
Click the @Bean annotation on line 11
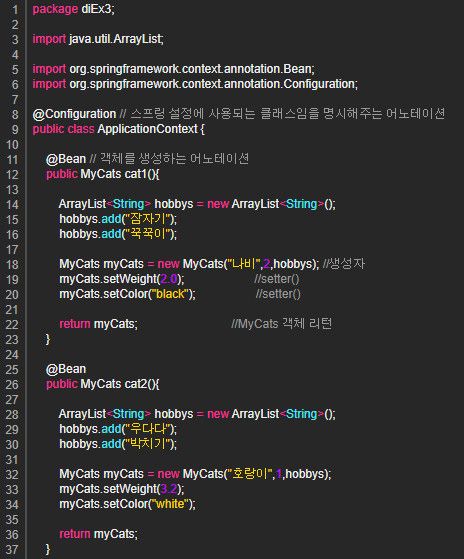(x=66, y=159)
